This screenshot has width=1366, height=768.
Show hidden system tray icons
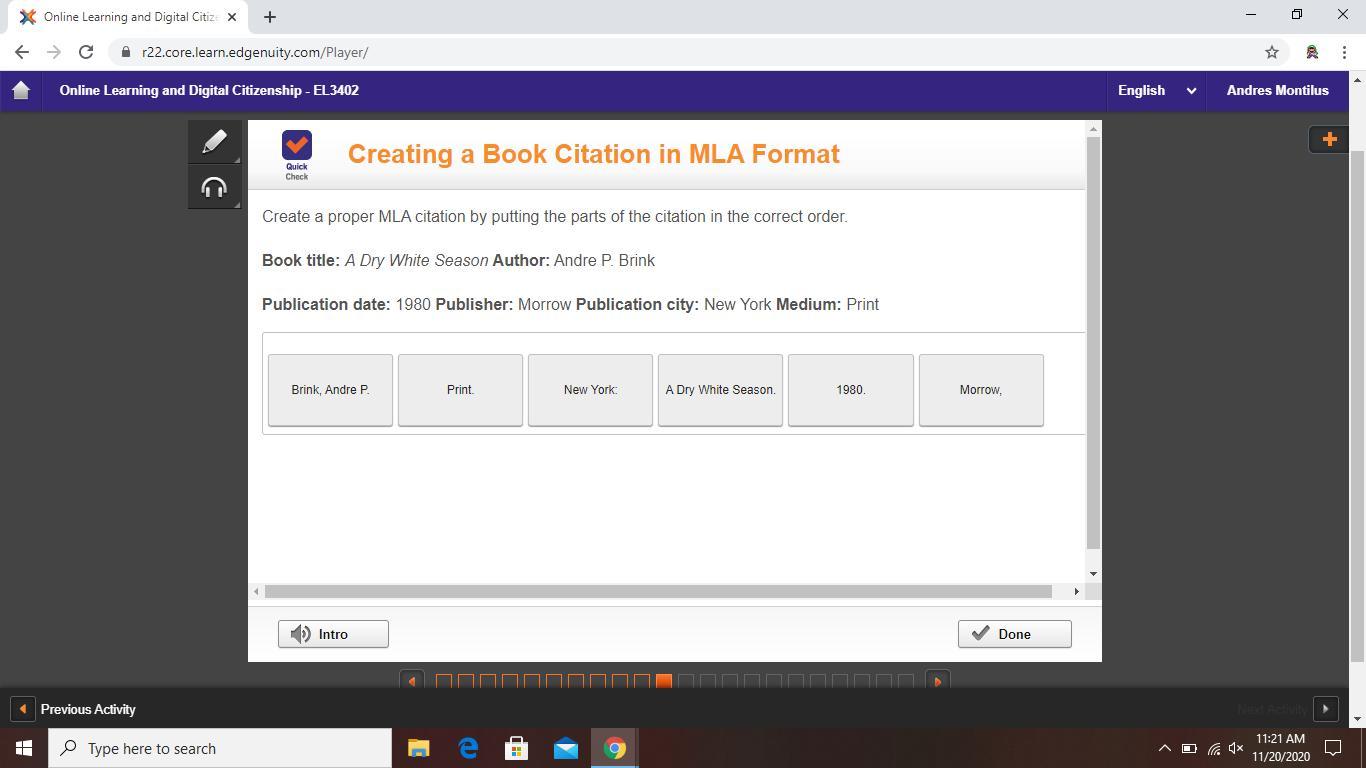(x=1164, y=748)
